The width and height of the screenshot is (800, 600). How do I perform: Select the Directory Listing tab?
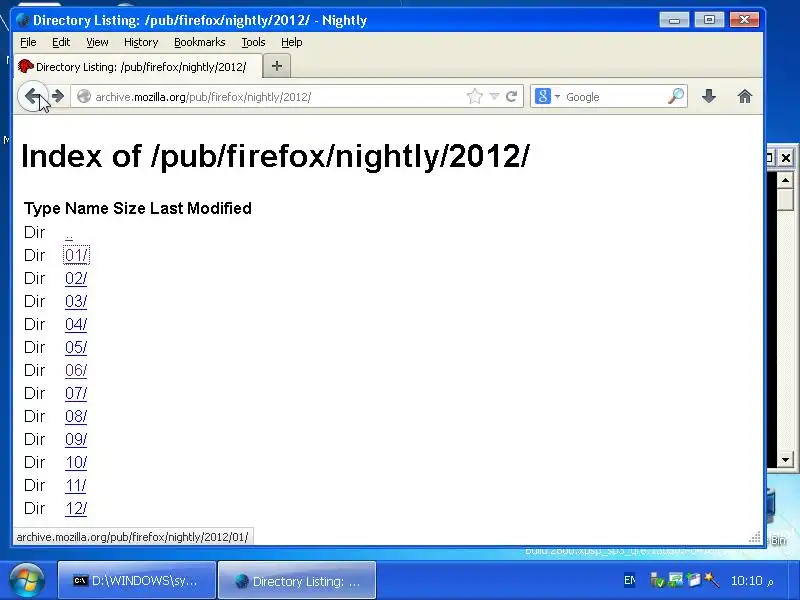138,67
